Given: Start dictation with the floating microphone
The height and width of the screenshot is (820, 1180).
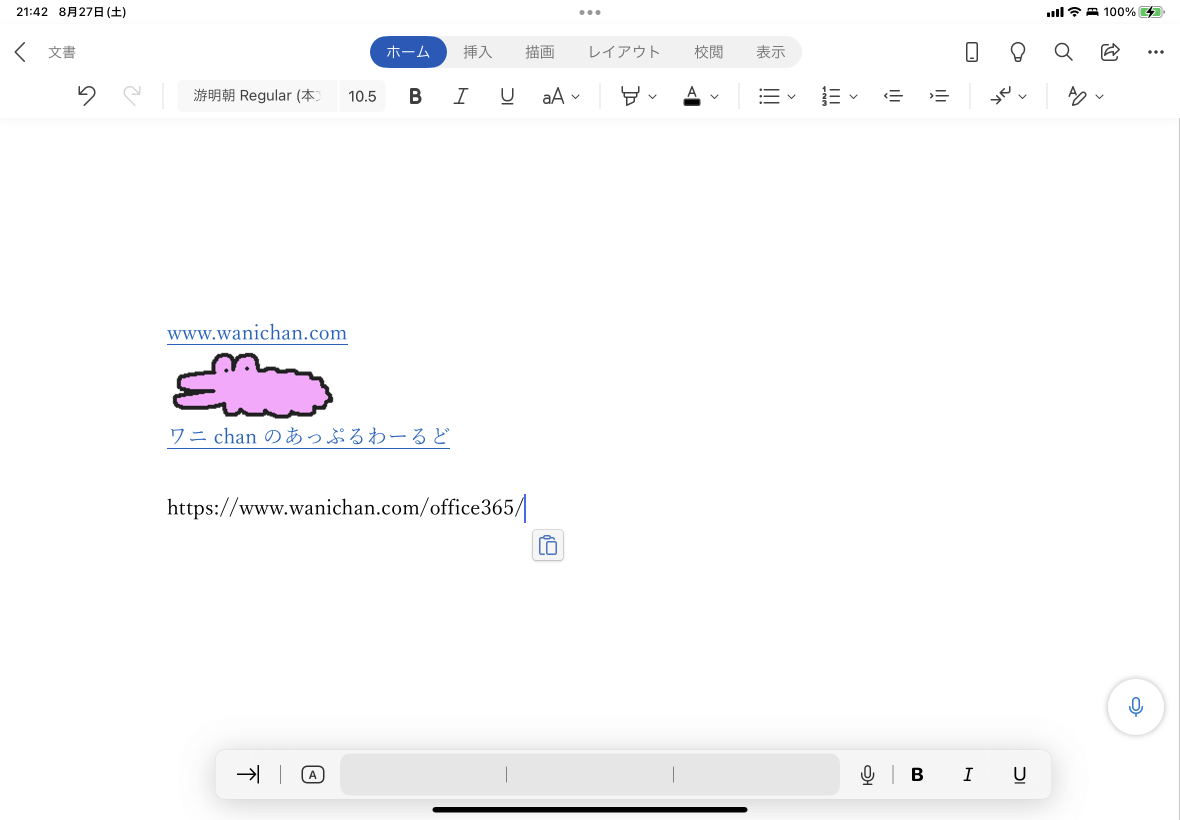Looking at the screenshot, I should 1136,706.
